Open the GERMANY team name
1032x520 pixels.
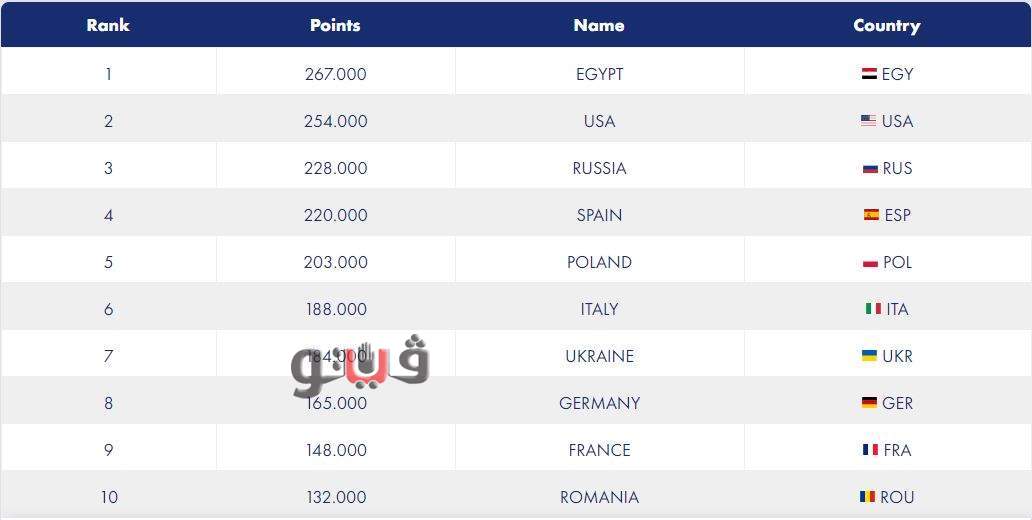599,403
